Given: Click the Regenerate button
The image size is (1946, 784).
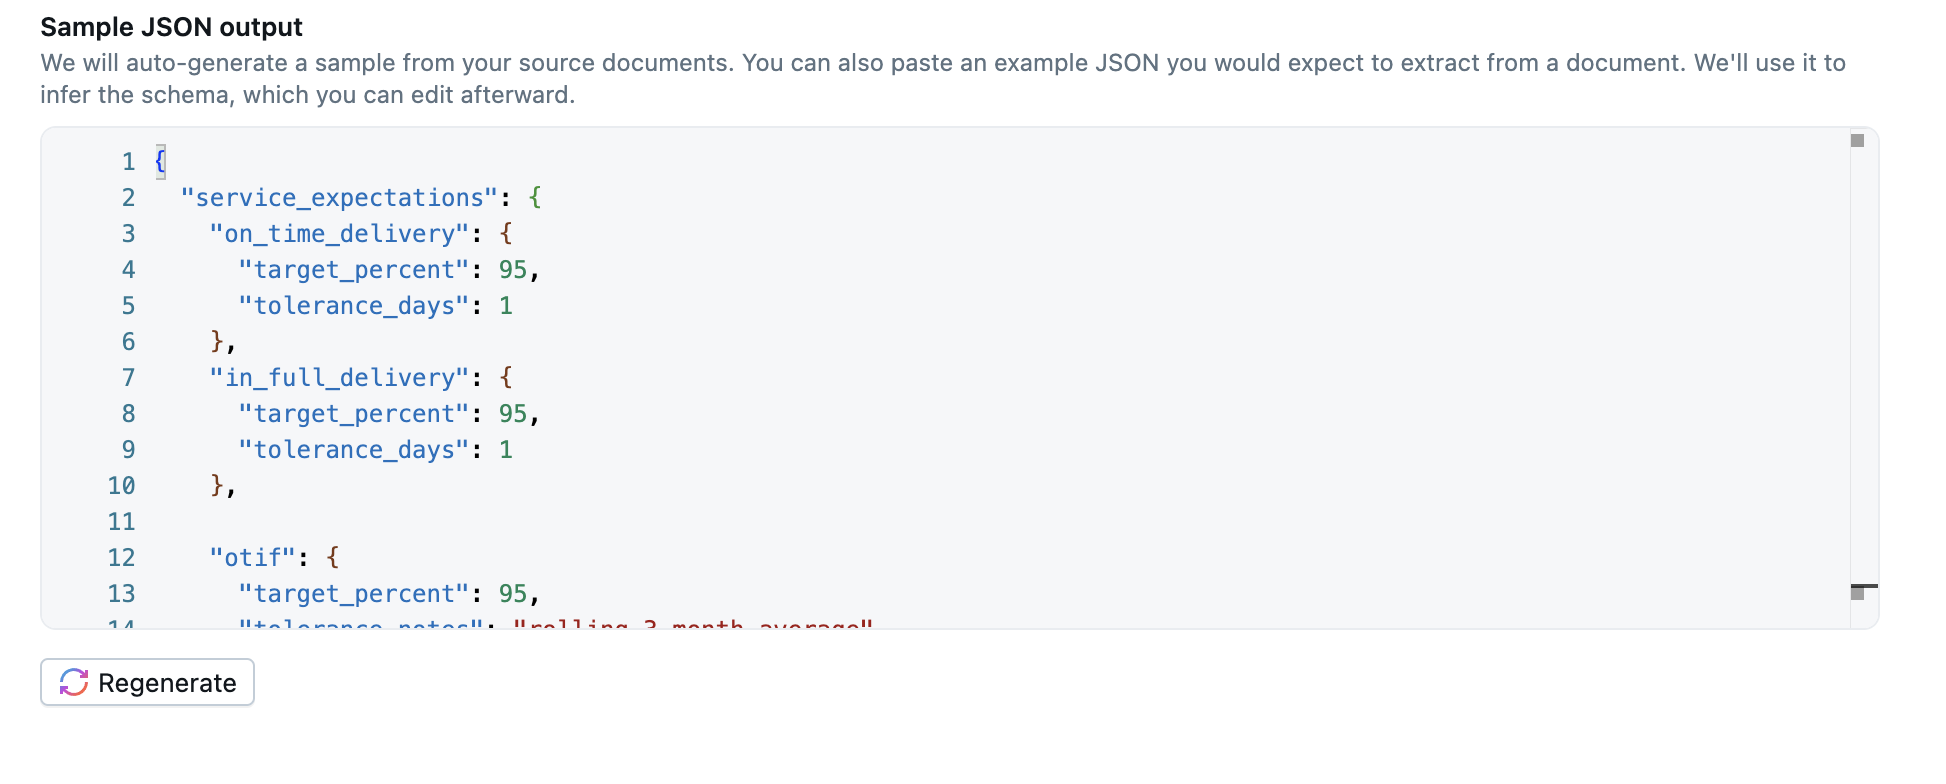Looking at the screenshot, I should tap(147, 682).
